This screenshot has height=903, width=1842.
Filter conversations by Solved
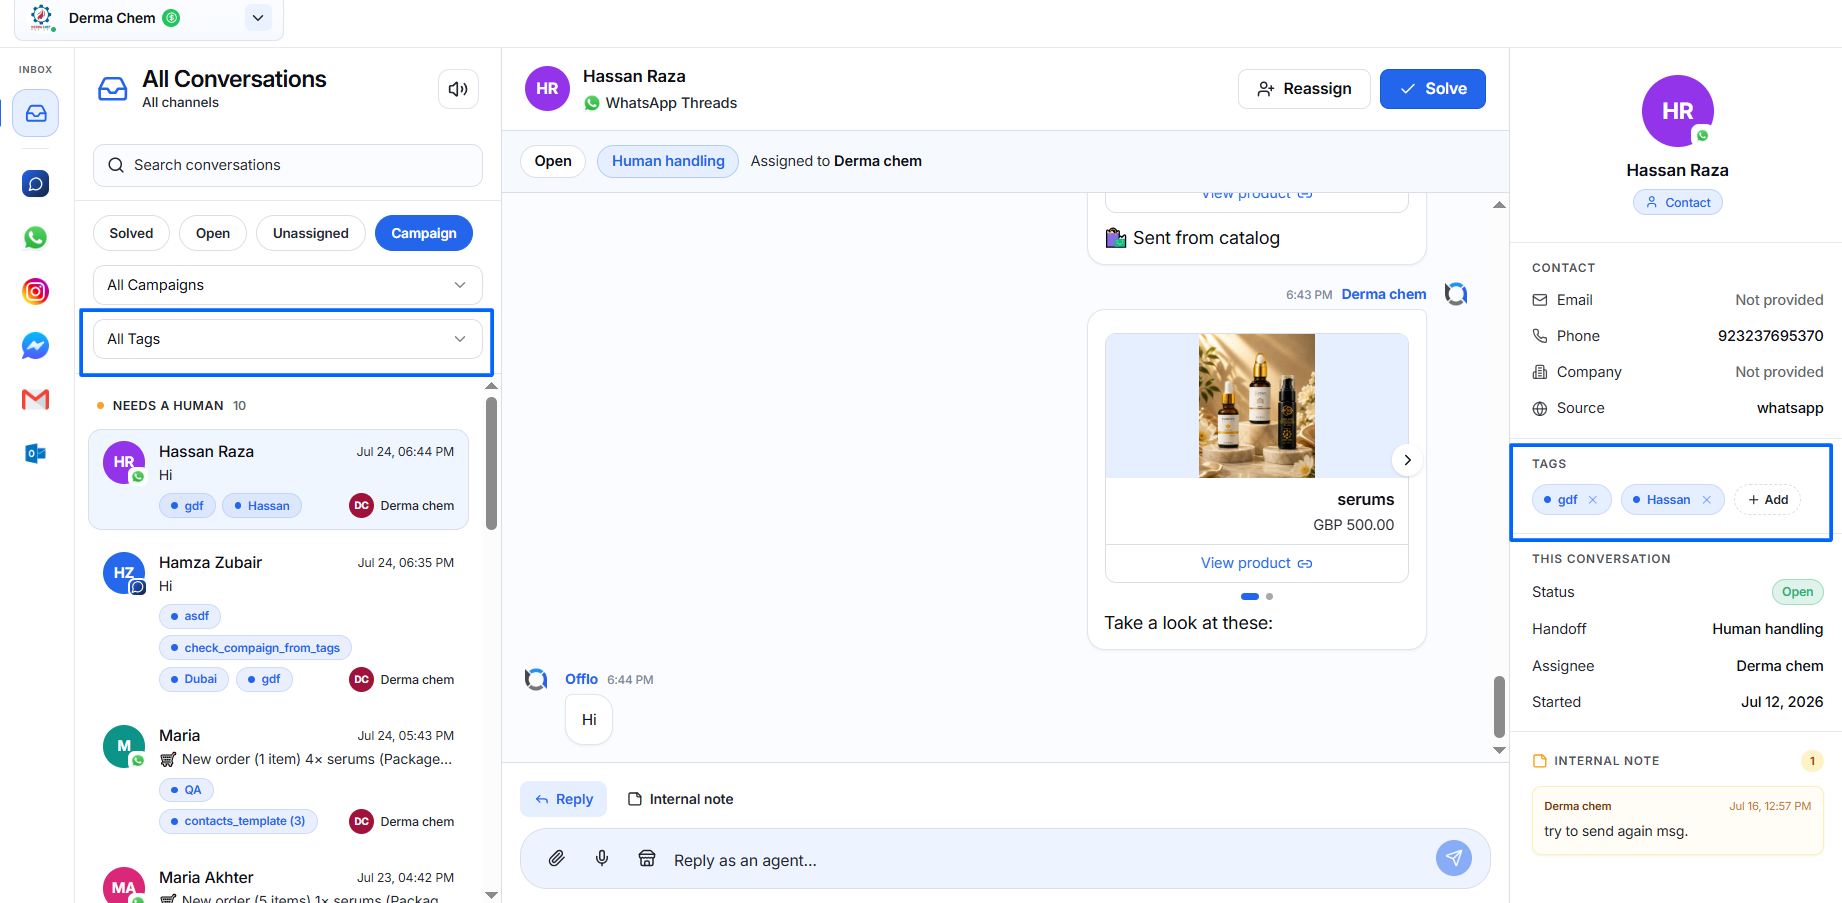[x=131, y=233]
